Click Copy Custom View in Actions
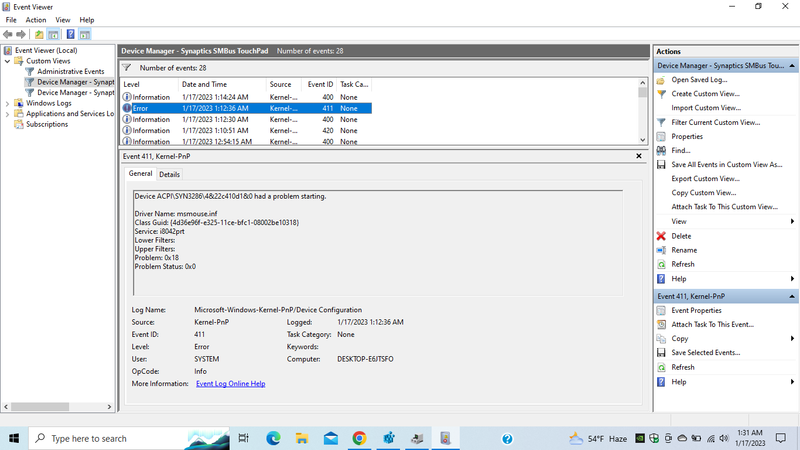 [704, 193]
